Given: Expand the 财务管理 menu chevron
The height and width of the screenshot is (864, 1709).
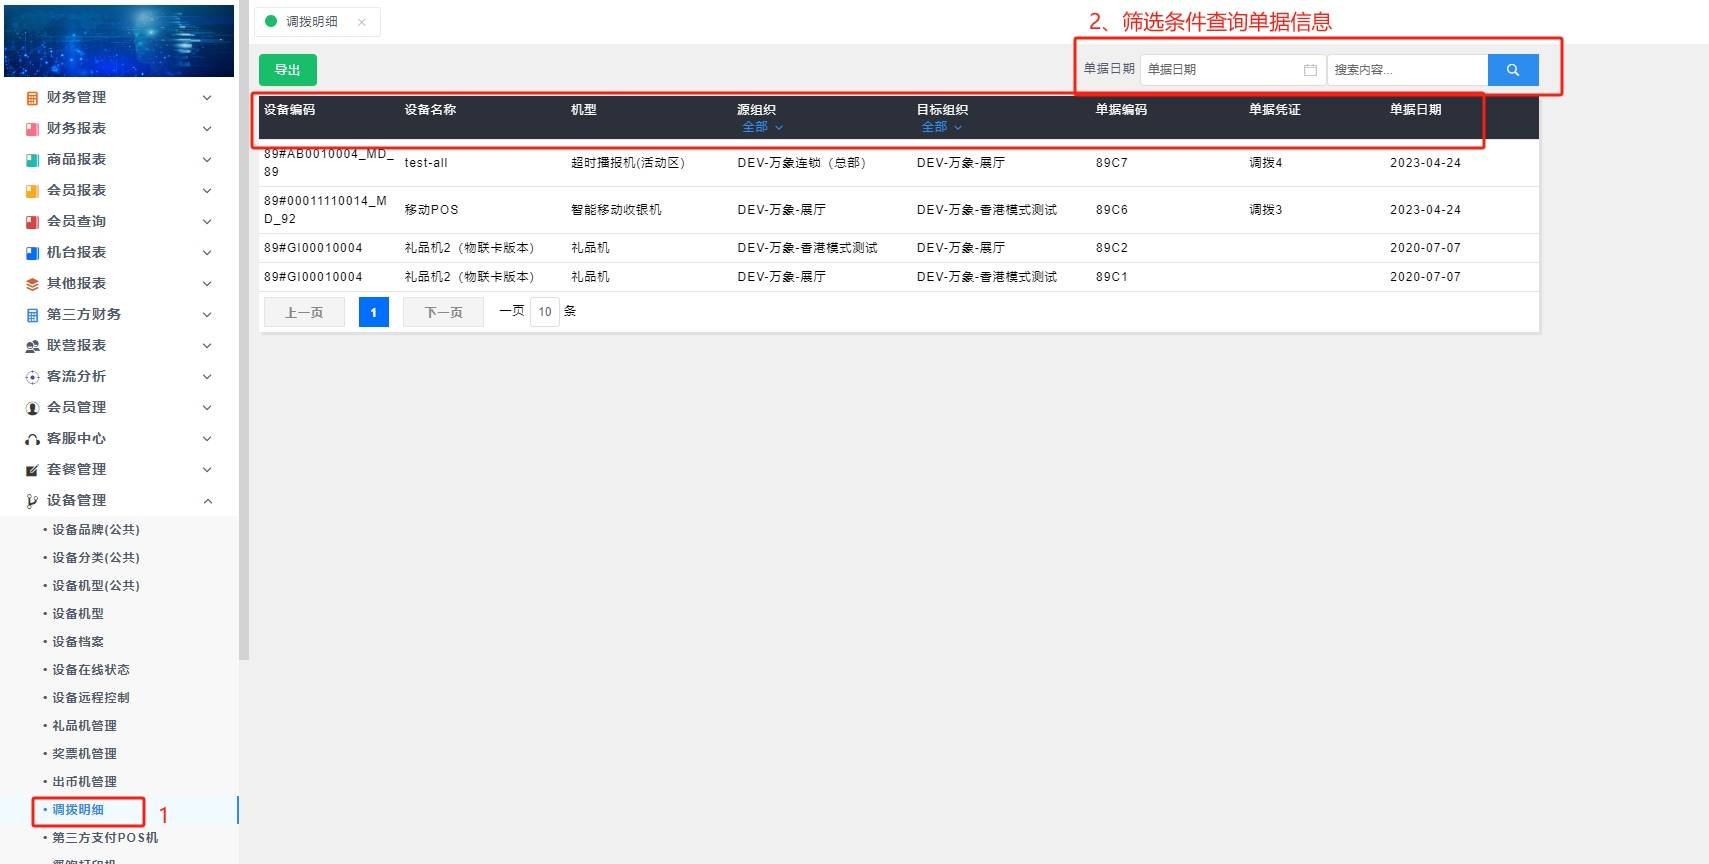Looking at the screenshot, I should click(x=207, y=98).
